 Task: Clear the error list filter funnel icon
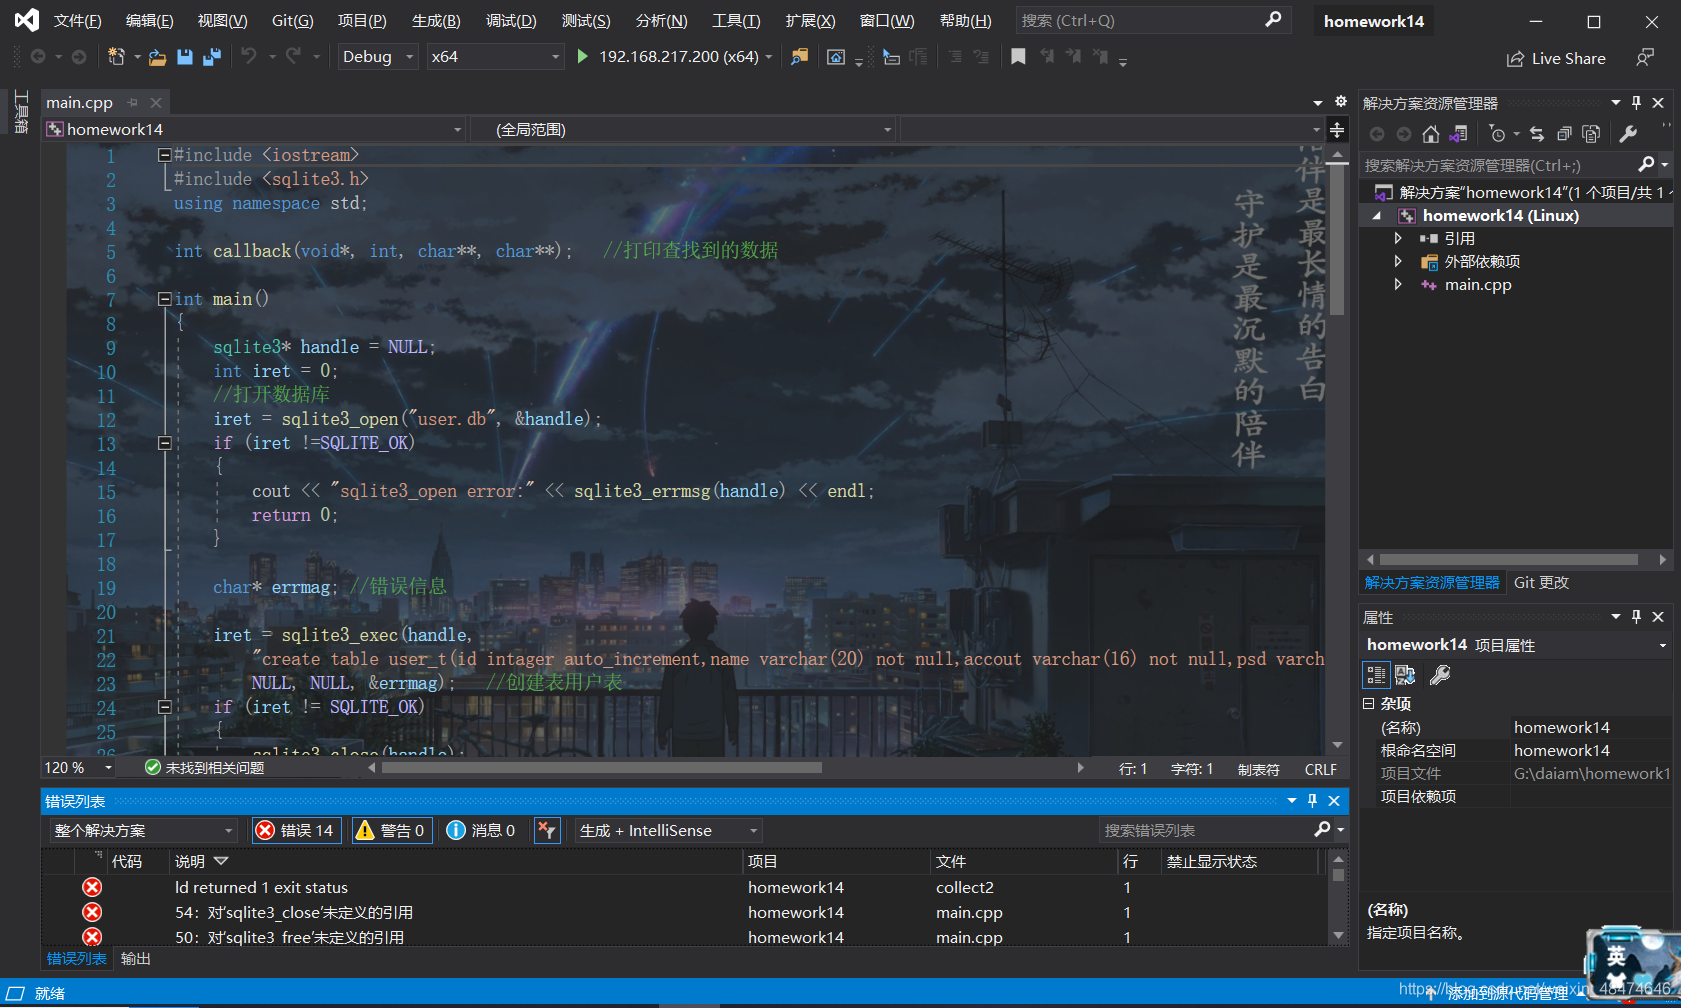[546, 830]
